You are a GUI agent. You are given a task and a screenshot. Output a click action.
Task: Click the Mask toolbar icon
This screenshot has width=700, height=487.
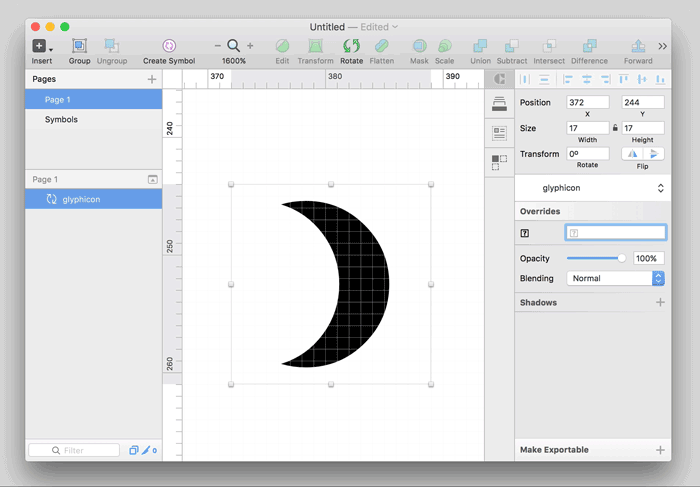coord(419,46)
